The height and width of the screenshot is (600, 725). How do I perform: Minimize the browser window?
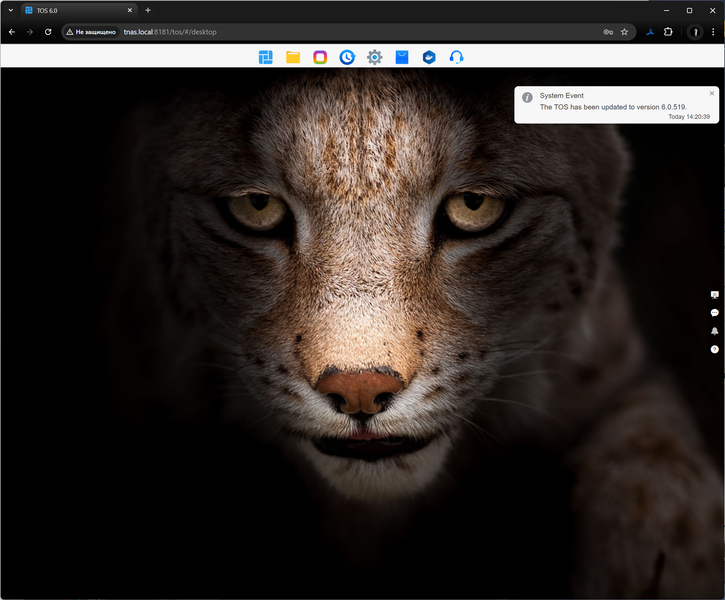(x=666, y=10)
